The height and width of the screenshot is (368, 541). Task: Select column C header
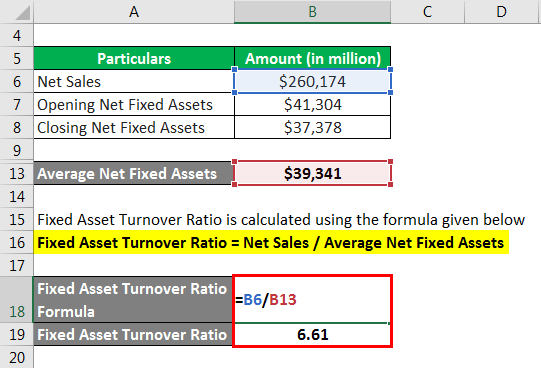(427, 12)
